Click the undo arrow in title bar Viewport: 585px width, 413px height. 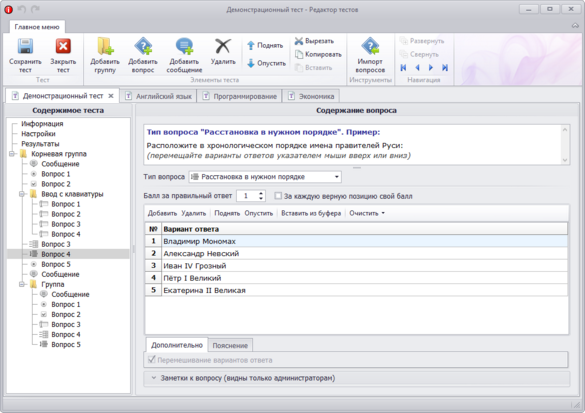[x=22, y=9]
